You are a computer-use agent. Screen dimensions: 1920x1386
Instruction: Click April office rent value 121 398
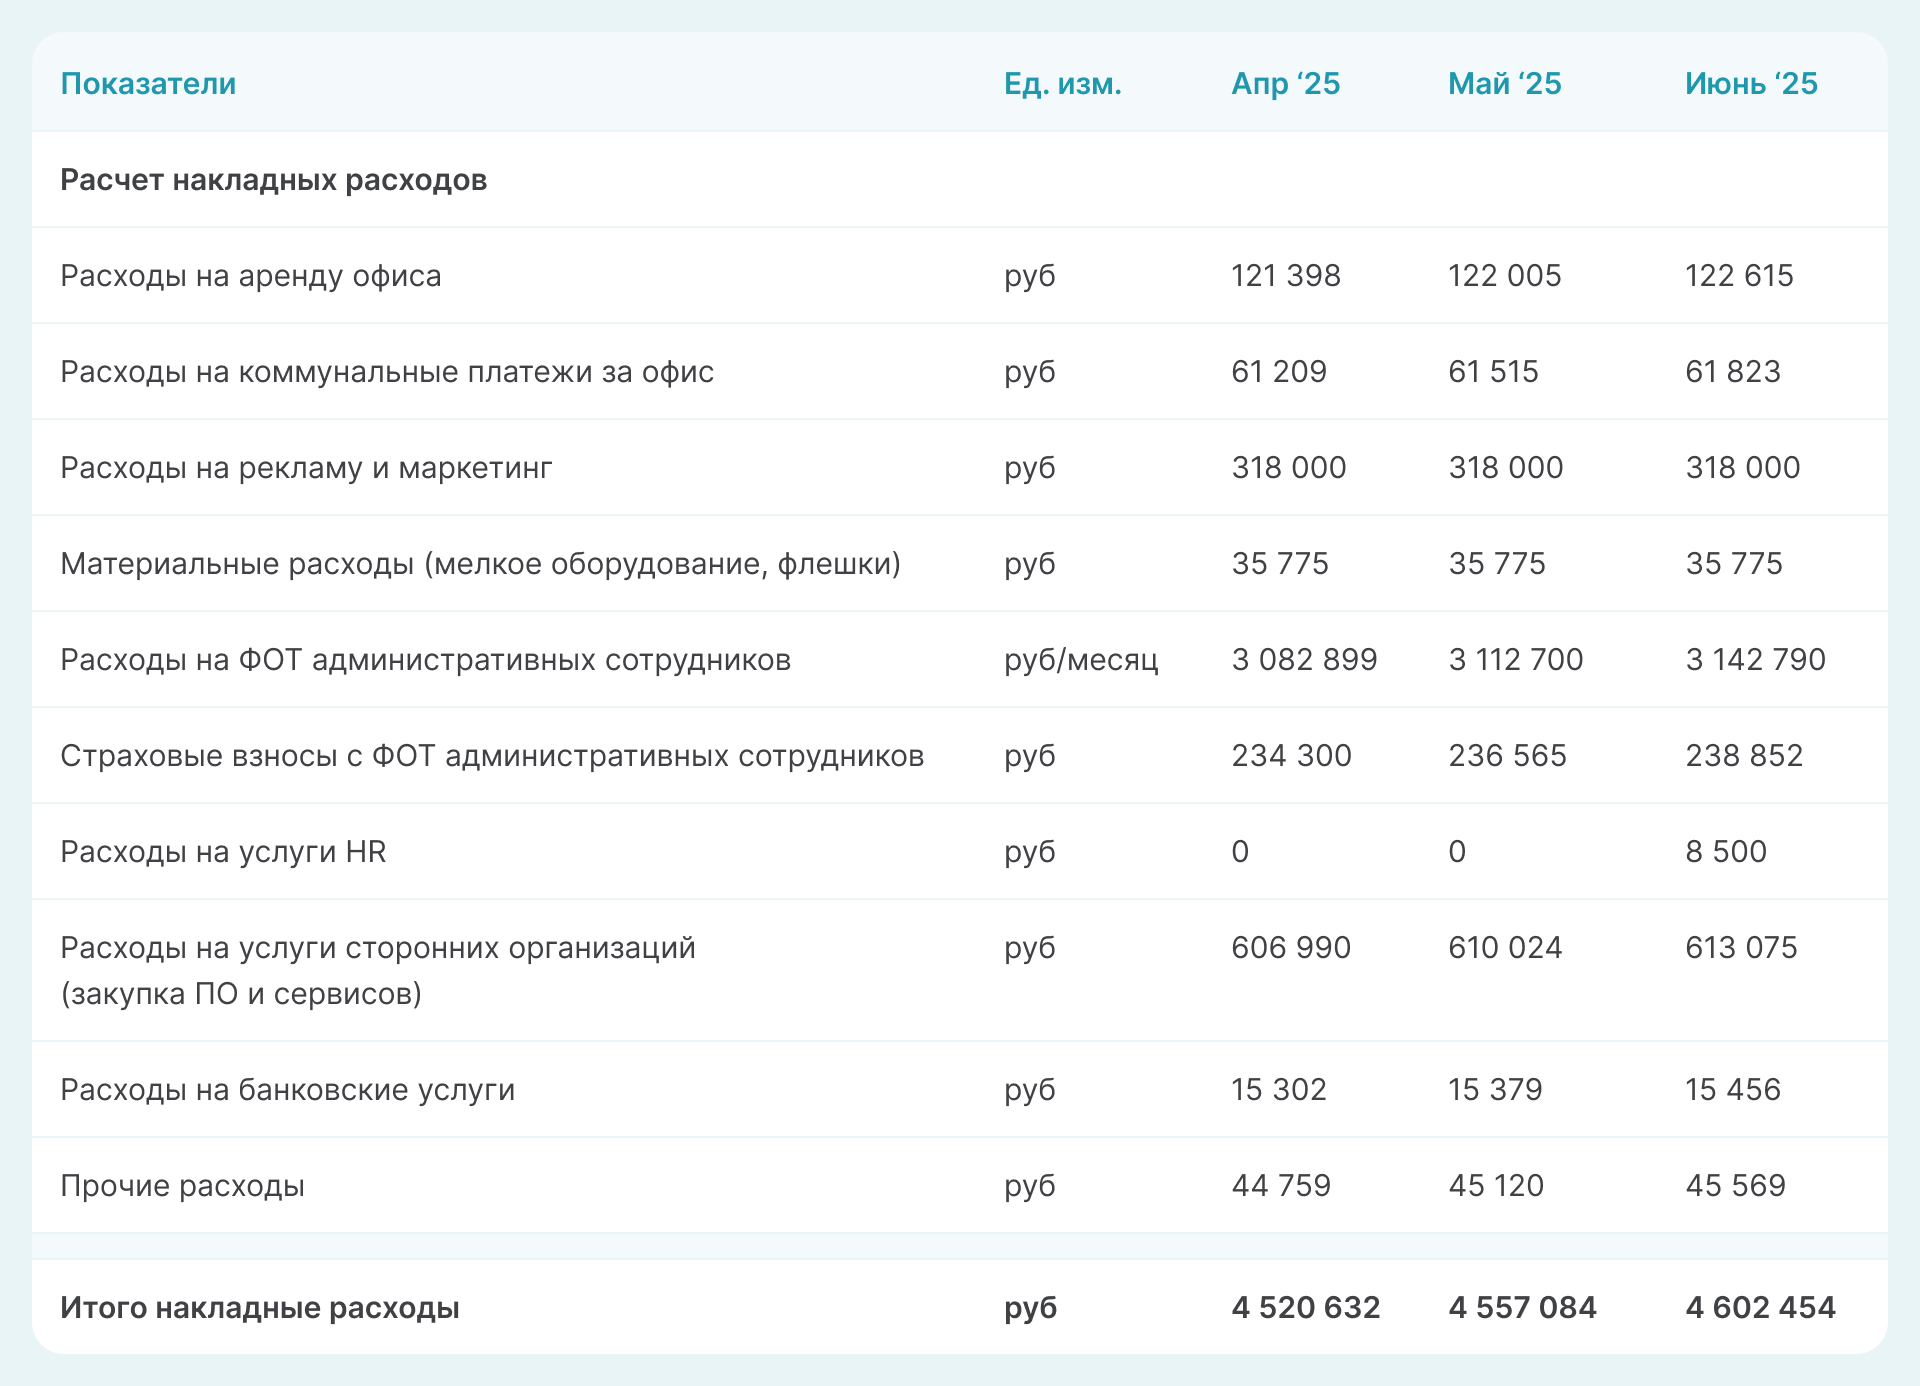pos(1285,276)
